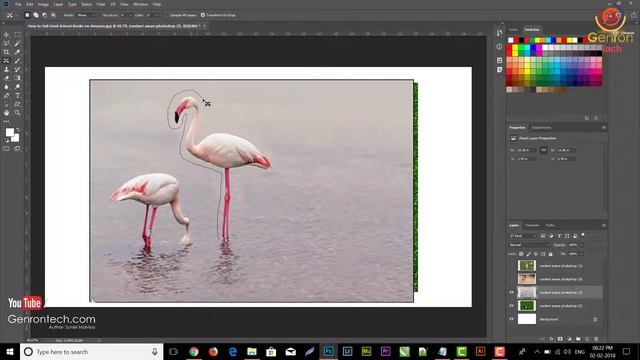This screenshot has height=360, width=640.
Task: Switch to the Adjustments tab
Action: click(541, 128)
